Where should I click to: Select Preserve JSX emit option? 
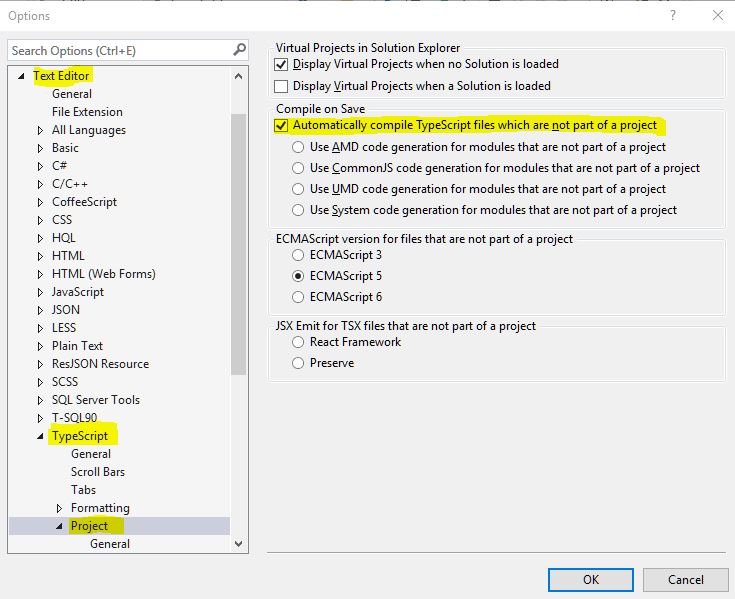click(x=298, y=363)
